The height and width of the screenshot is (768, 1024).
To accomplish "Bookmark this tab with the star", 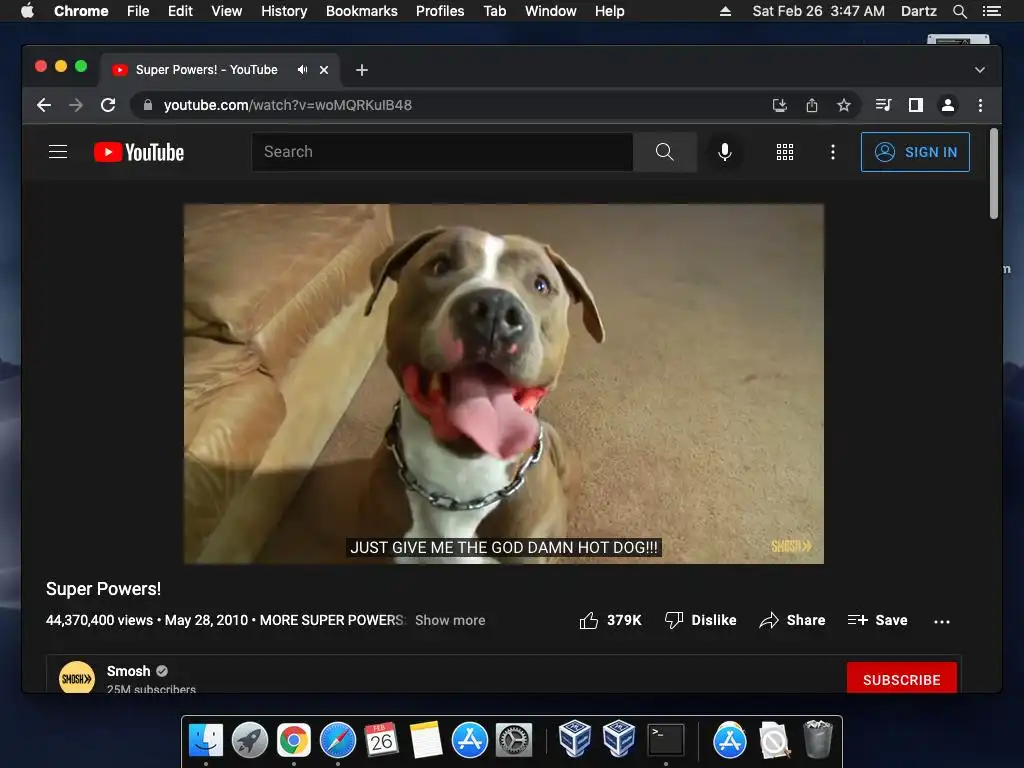I will coord(844,105).
